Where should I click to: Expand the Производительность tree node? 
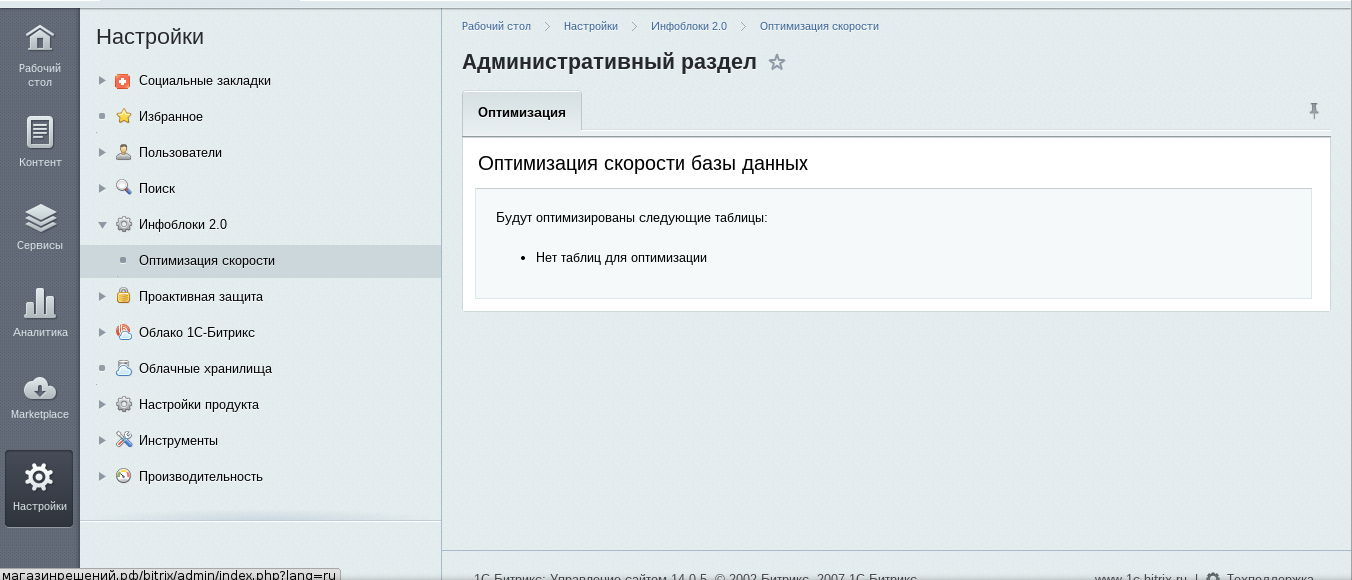(x=102, y=477)
